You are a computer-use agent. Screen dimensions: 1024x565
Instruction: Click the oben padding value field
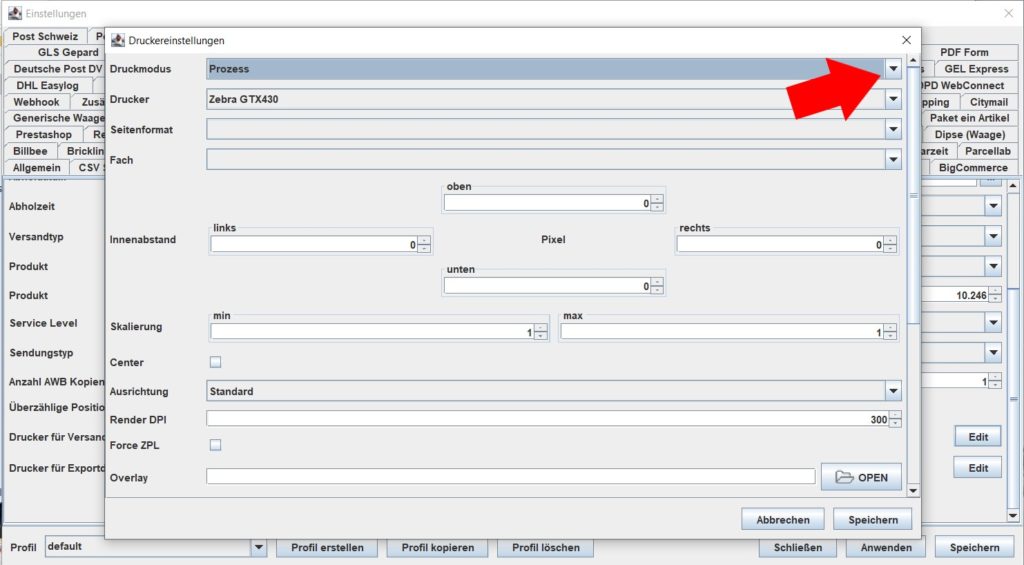tap(547, 203)
